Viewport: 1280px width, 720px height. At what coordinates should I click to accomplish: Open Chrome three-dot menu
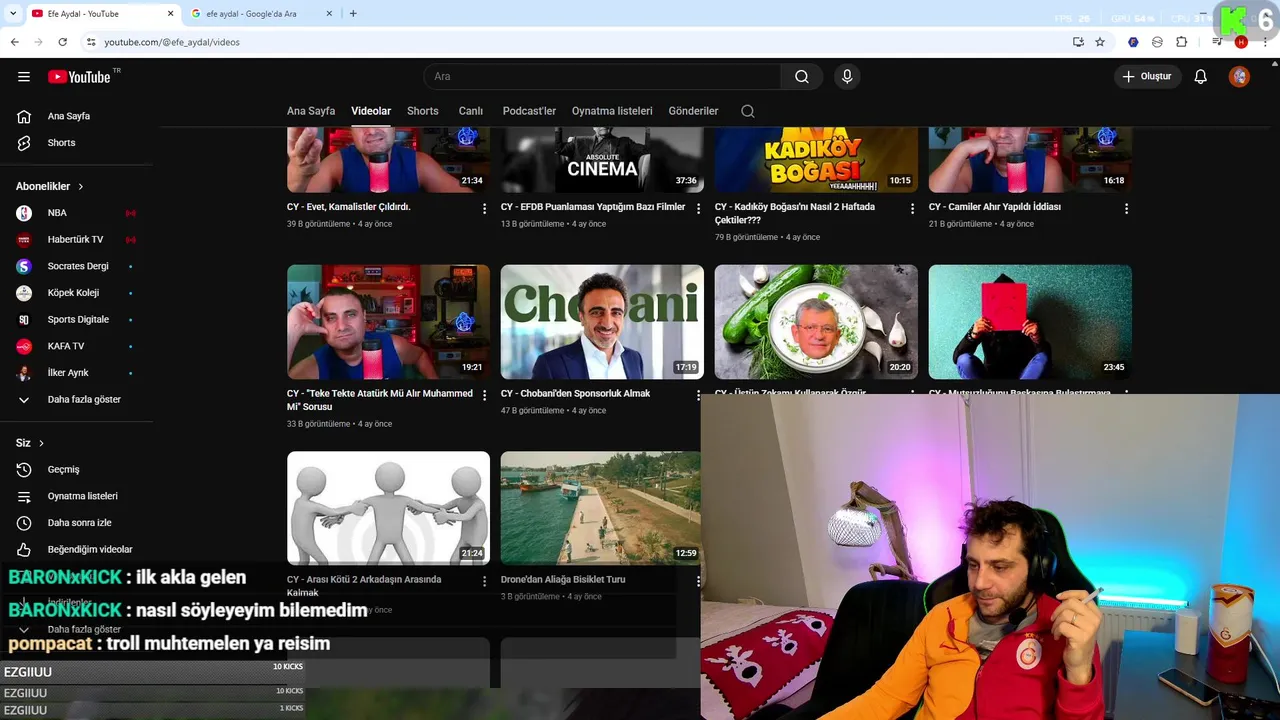point(1265,42)
